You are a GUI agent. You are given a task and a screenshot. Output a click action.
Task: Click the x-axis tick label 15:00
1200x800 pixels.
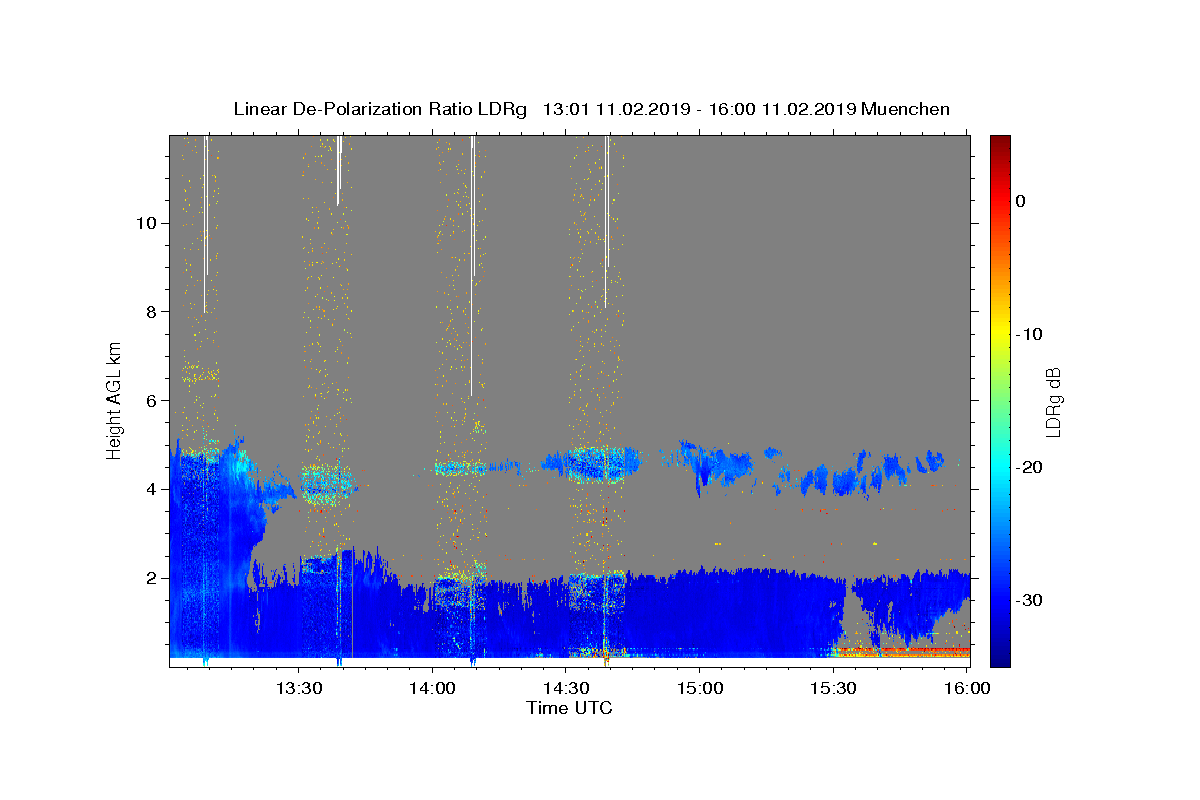[x=698, y=688]
